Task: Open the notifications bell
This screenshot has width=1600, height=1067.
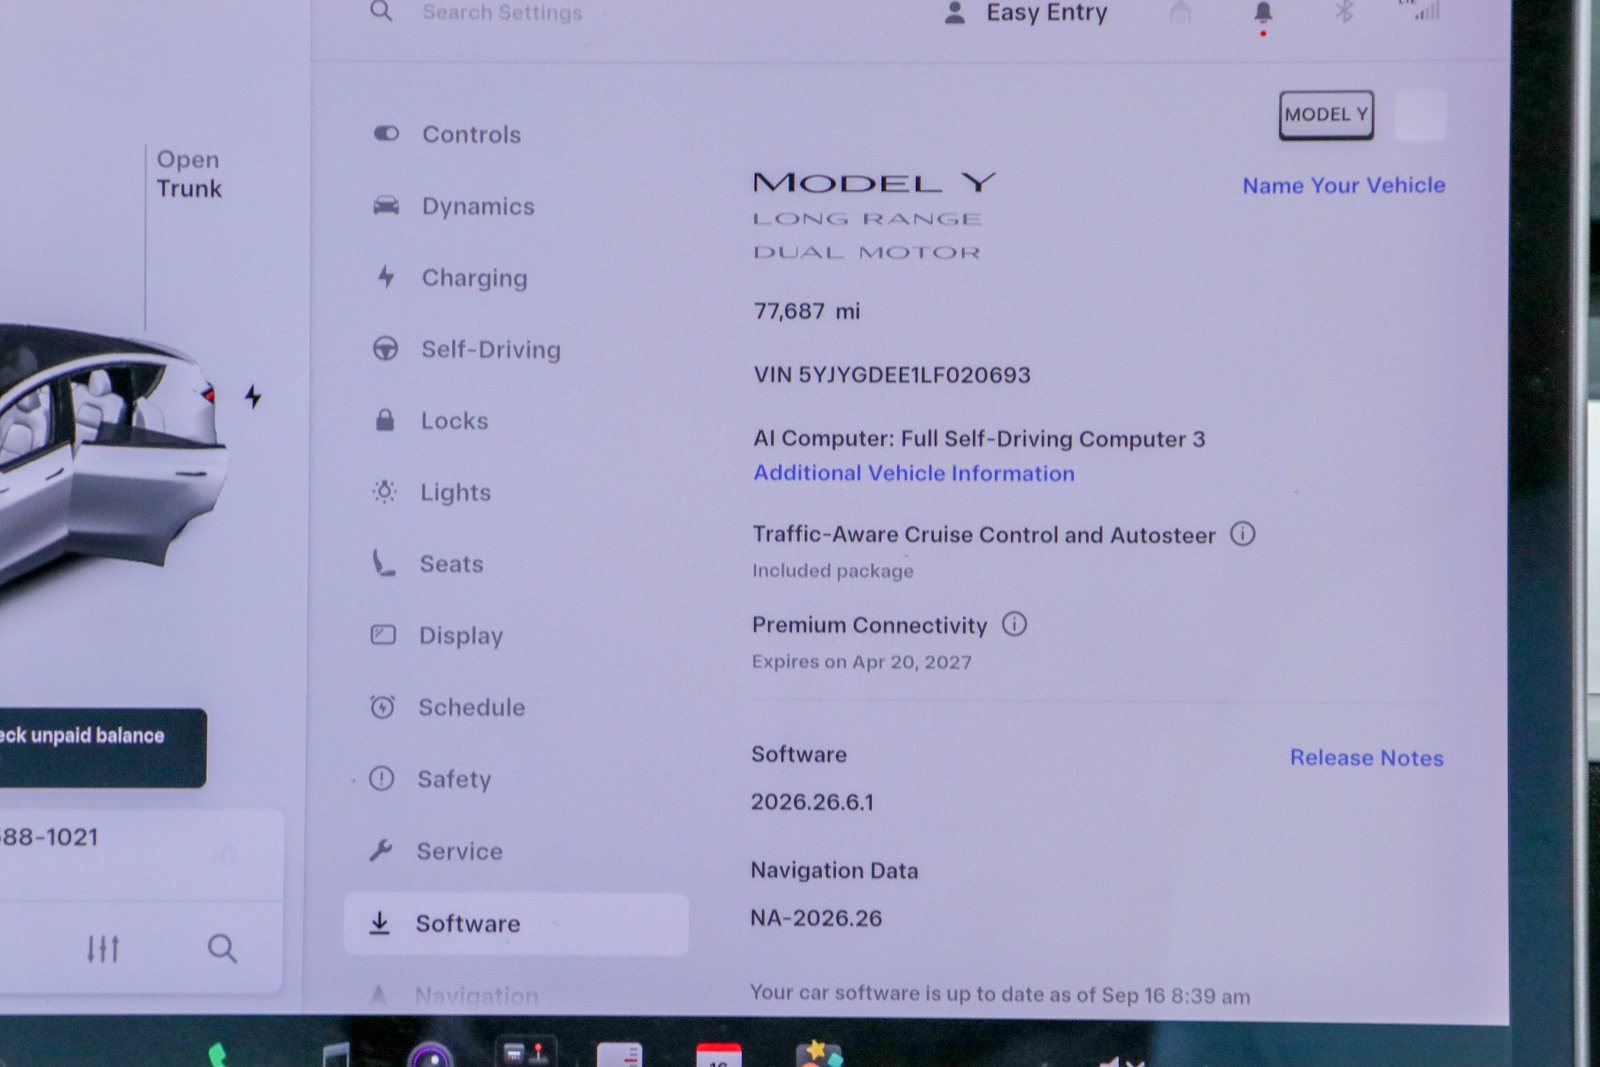Action: [x=1263, y=13]
